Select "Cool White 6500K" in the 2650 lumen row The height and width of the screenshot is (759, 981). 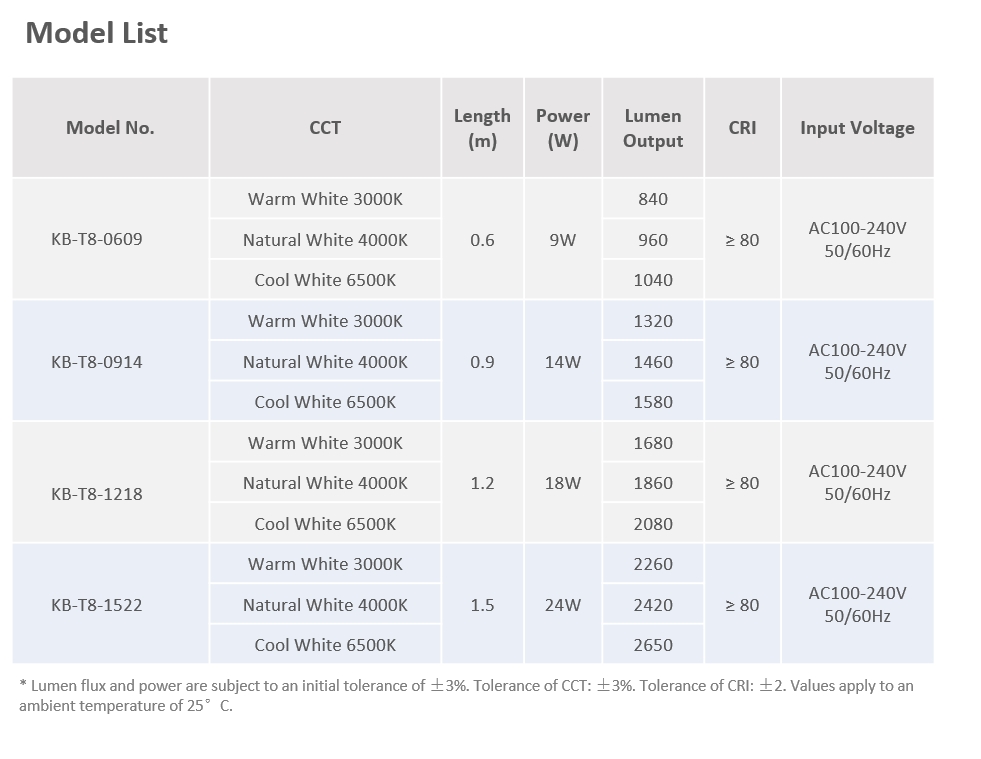point(325,645)
